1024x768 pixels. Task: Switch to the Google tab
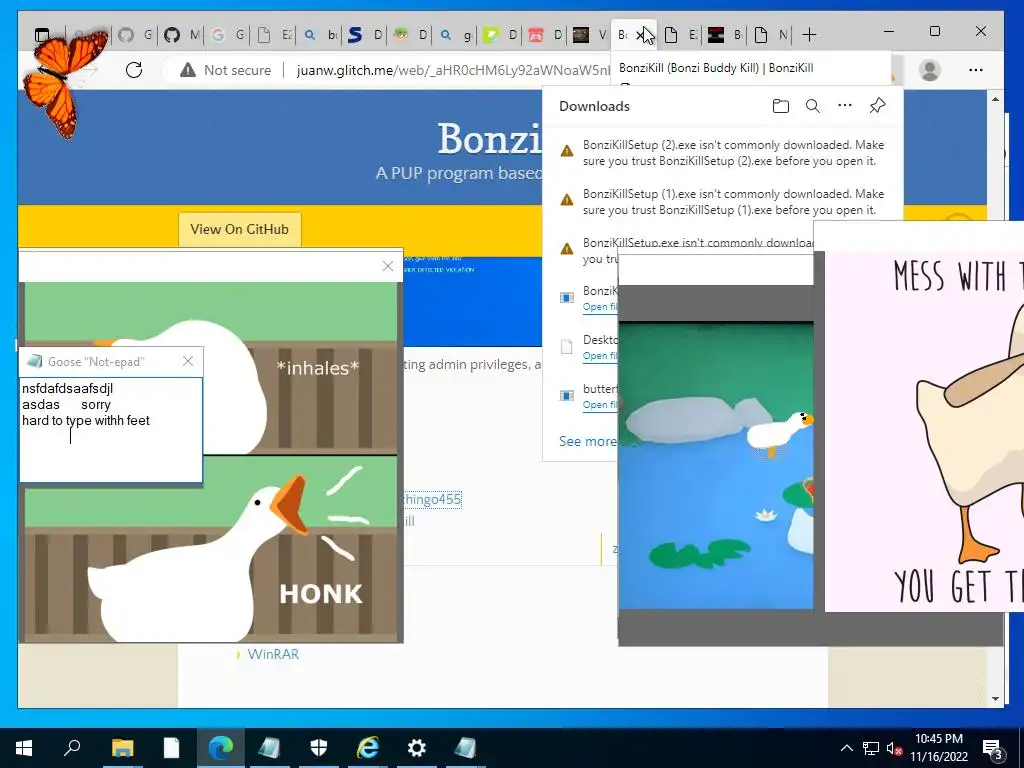228,35
